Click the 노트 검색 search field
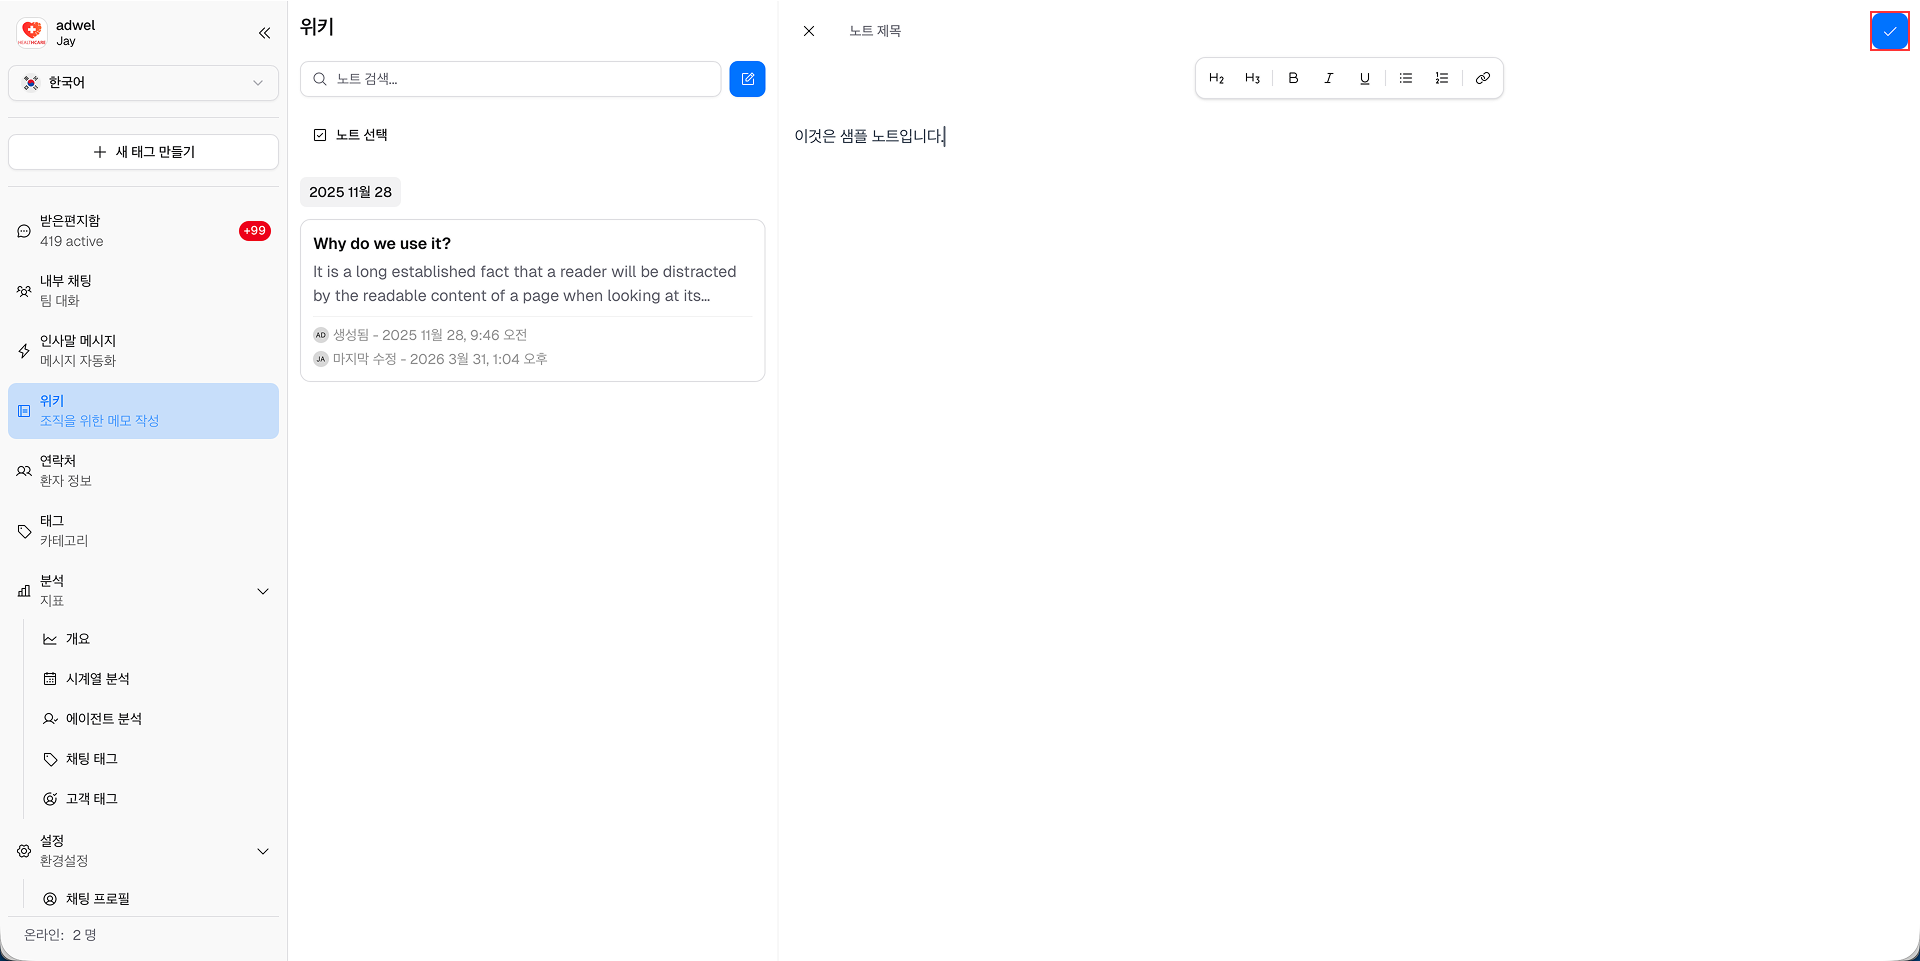Viewport: 1920px width, 961px height. click(x=510, y=78)
